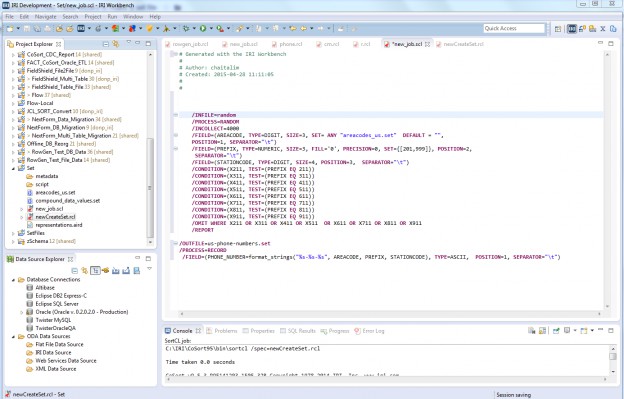Expand the Oracle production connection node

(22, 312)
